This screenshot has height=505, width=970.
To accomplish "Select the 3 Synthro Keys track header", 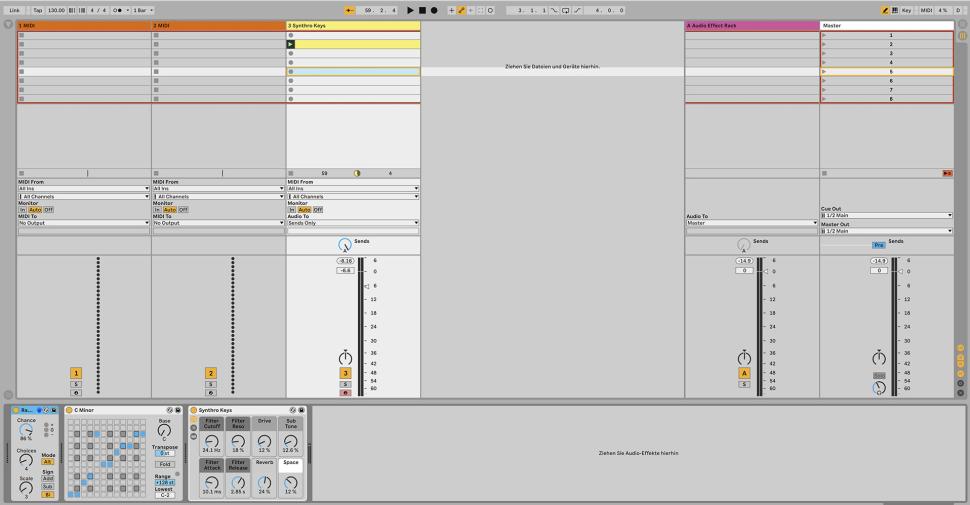I will [x=353, y=26].
